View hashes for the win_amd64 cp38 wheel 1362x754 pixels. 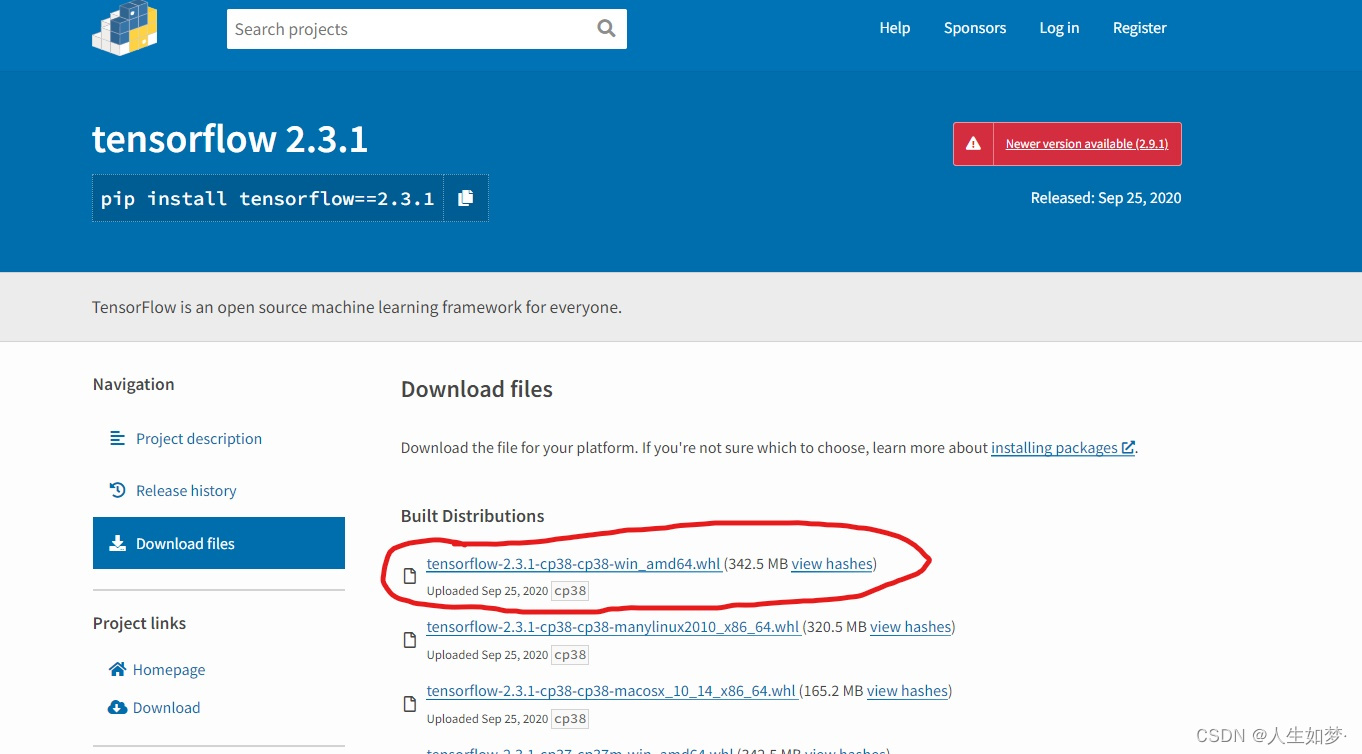click(832, 564)
